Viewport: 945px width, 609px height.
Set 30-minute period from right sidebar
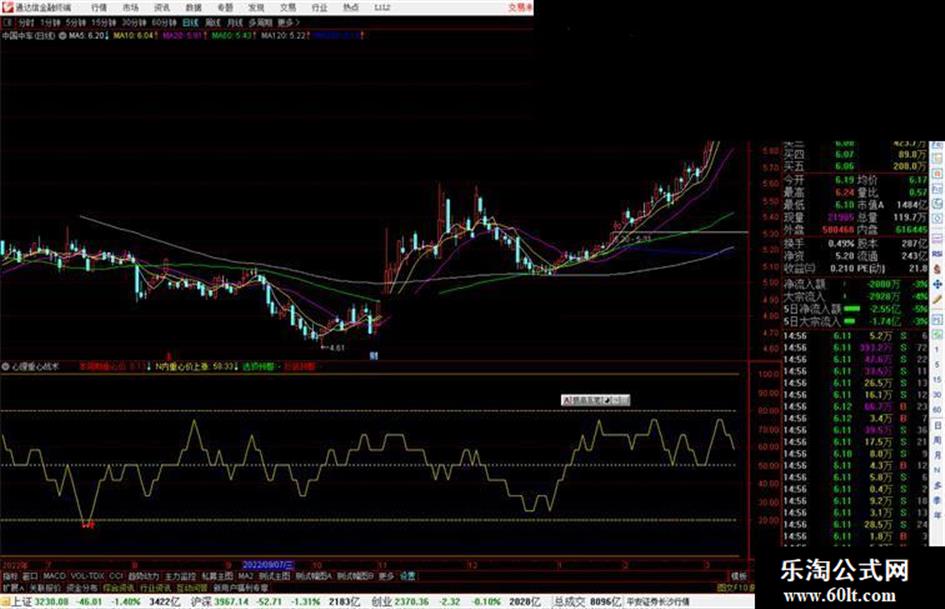click(937, 395)
